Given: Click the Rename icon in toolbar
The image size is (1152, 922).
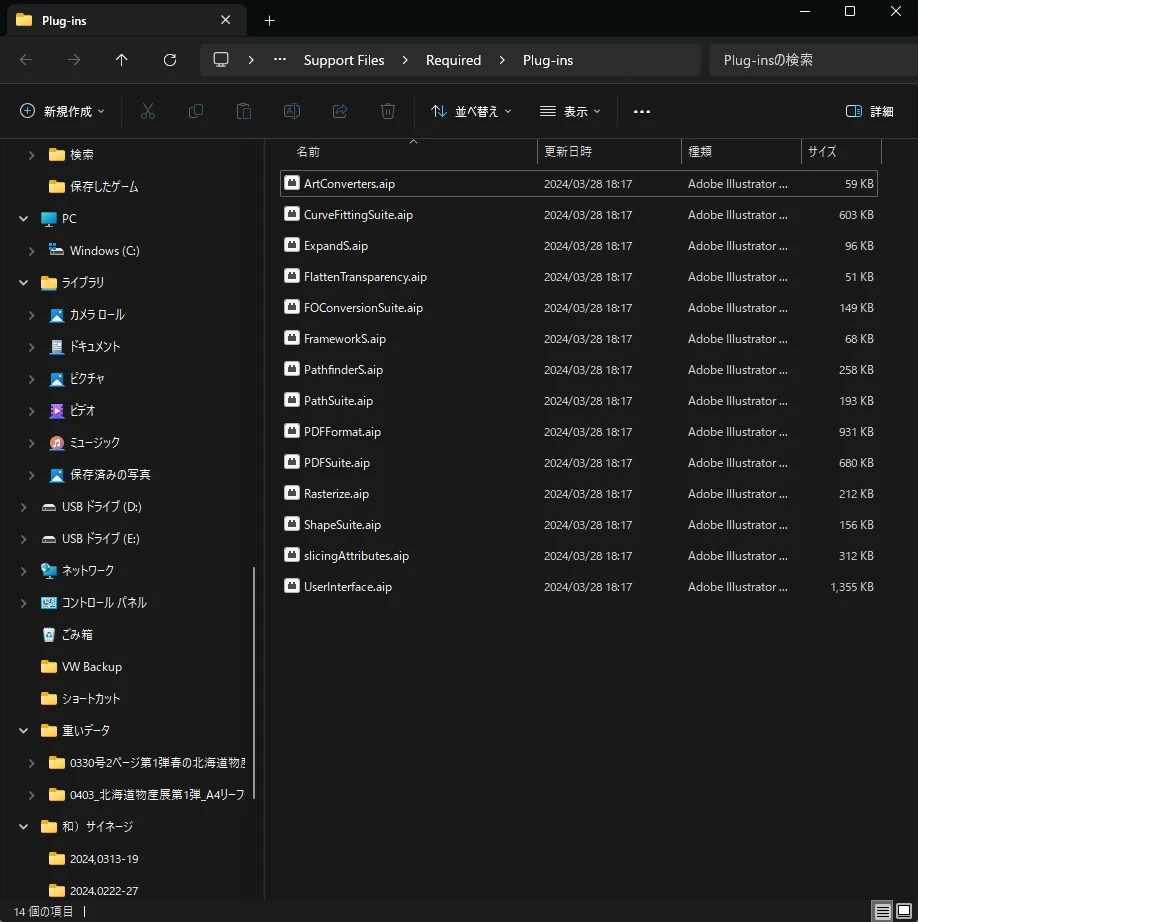Looking at the screenshot, I should (292, 111).
